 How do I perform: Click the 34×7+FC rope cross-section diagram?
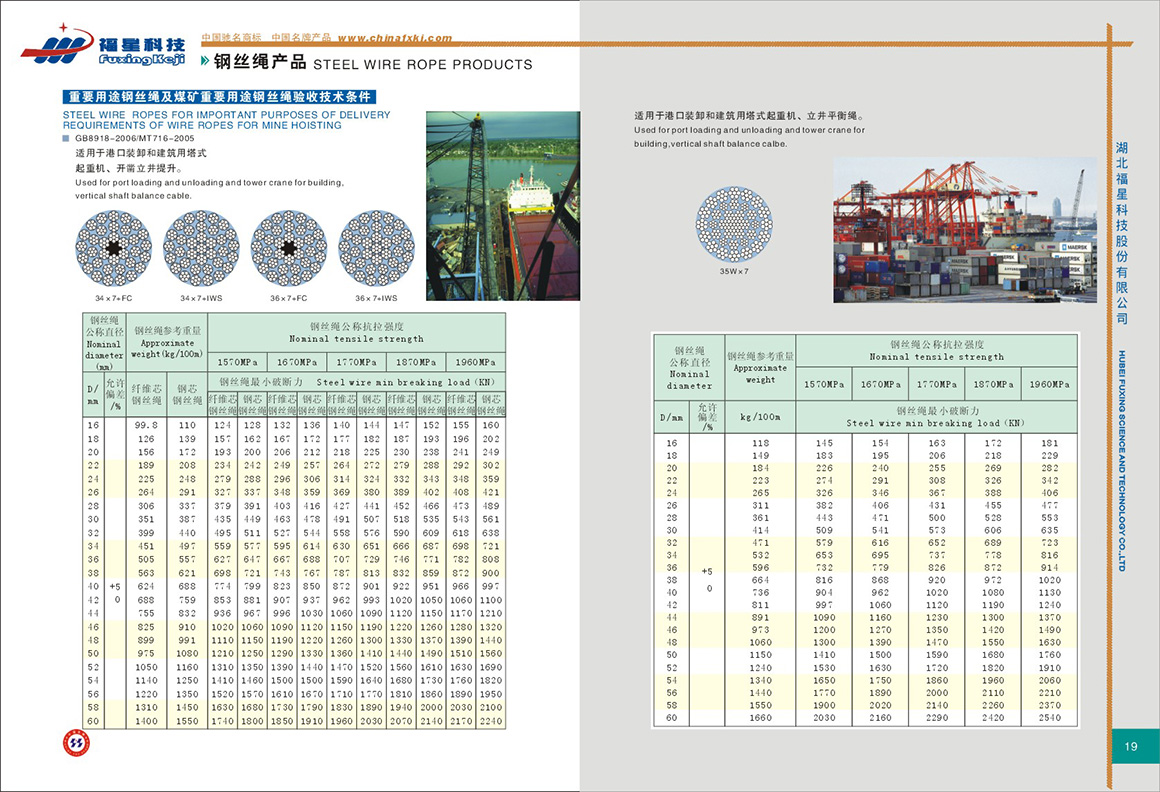pyautogui.click(x=113, y=249)
